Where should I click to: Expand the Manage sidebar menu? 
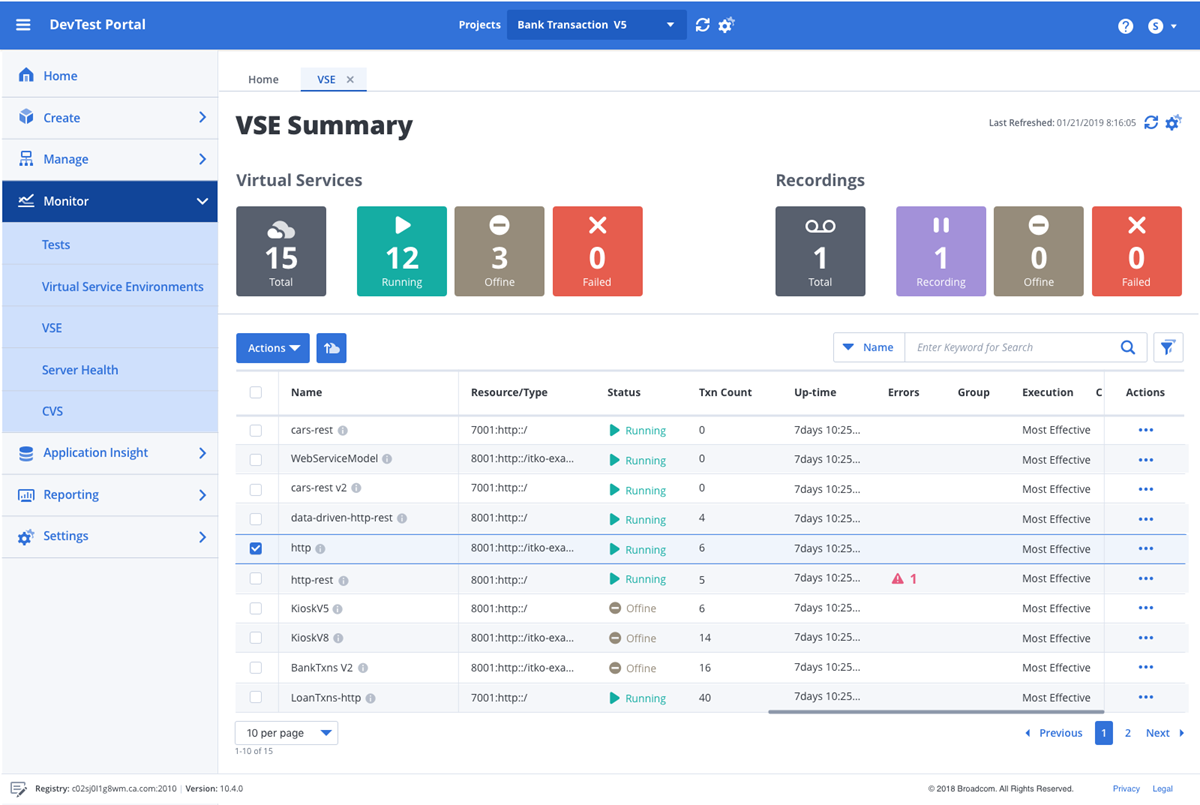110,159
